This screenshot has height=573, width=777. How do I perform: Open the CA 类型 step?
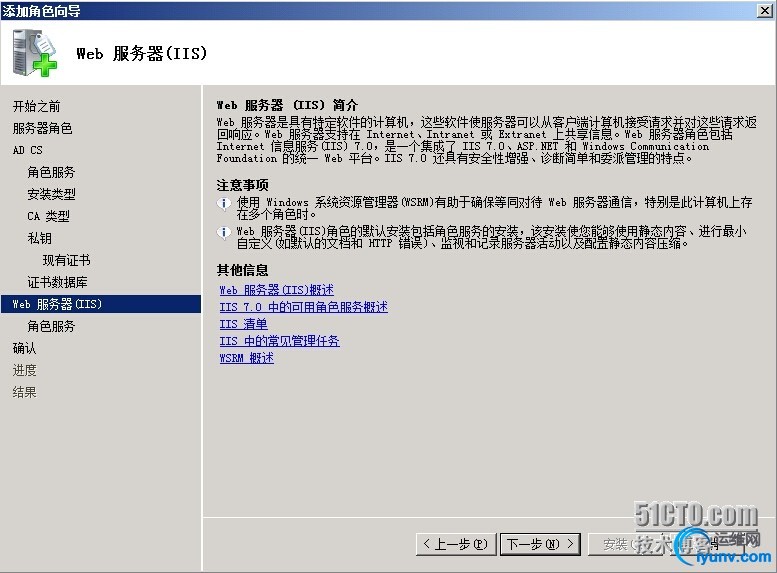pyautogui.click(x=48, y=216)
